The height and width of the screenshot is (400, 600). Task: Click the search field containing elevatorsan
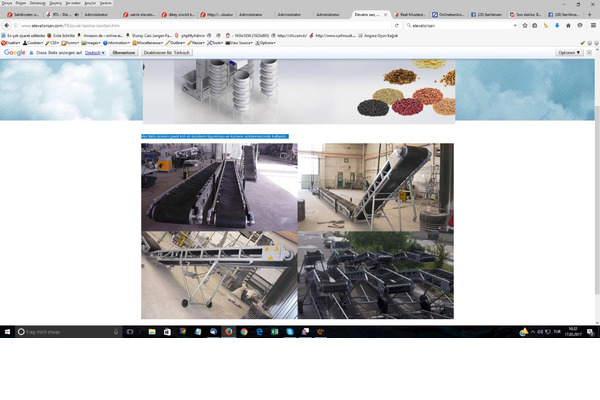click(461, 25)
